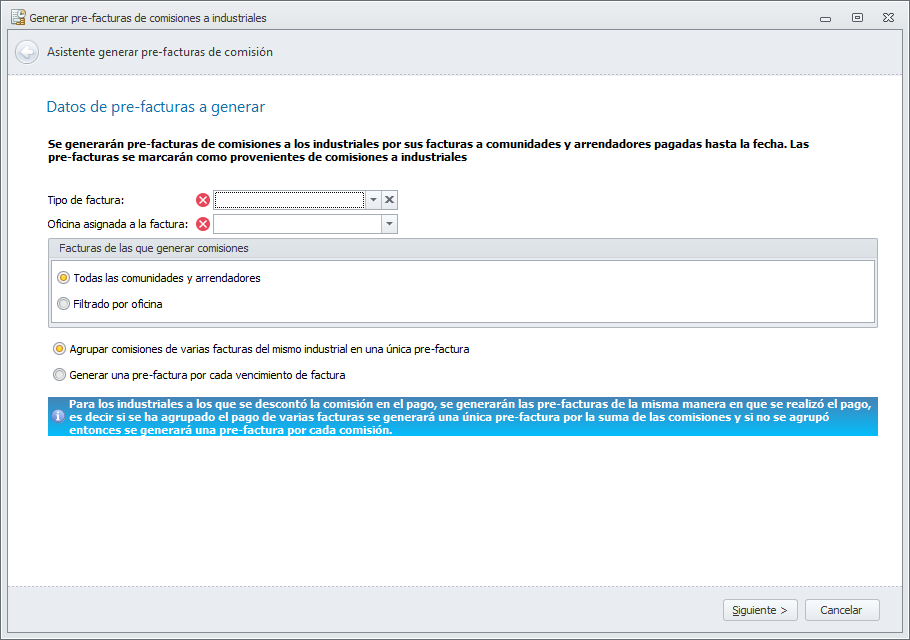Focus the Oficina asignada a la factura field
910x640 pixels.
tap(297, 224)
